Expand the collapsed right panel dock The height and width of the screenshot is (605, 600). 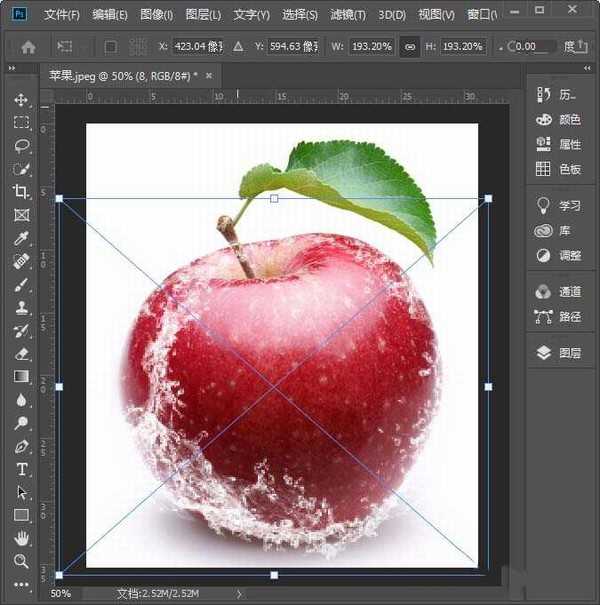point(588,70)
